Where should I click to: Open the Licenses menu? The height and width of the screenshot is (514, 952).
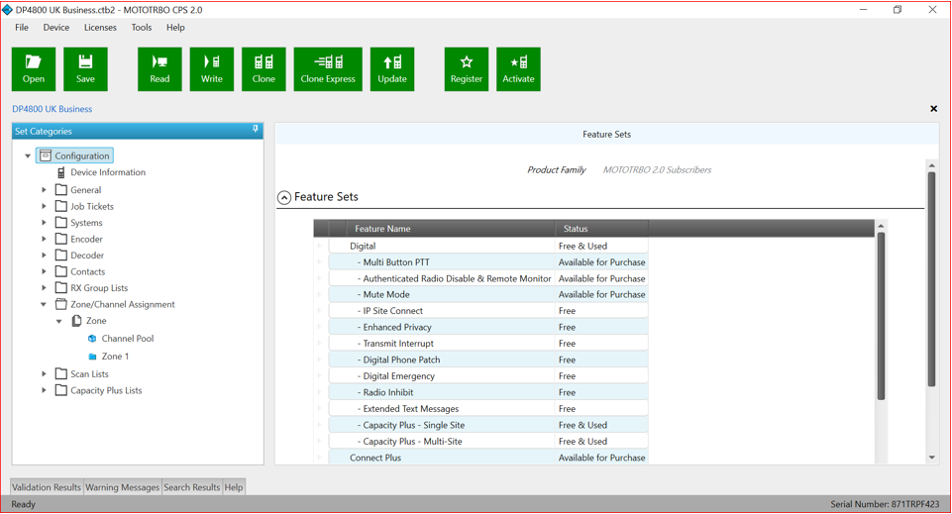pyautogui.click(x=100, y=28)
